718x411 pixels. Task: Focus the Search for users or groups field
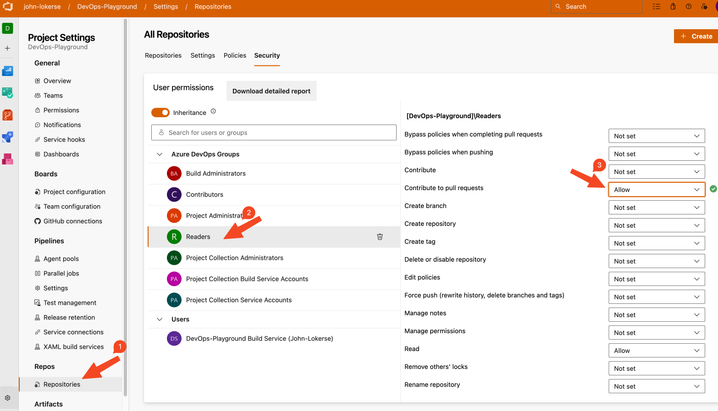click(x=274, y=132)
